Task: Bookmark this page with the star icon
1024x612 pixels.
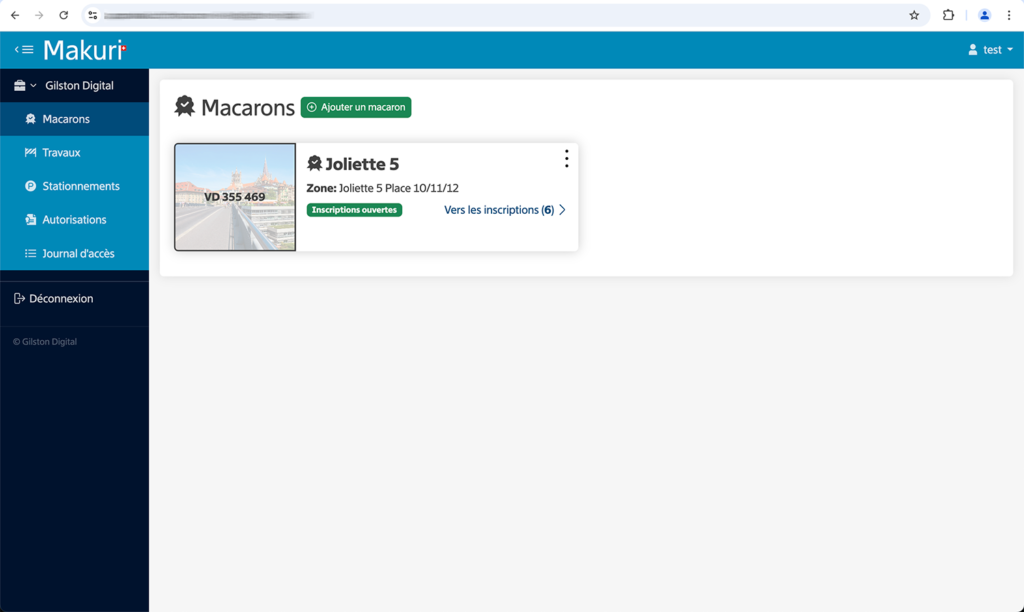Action: click(914, 15)
